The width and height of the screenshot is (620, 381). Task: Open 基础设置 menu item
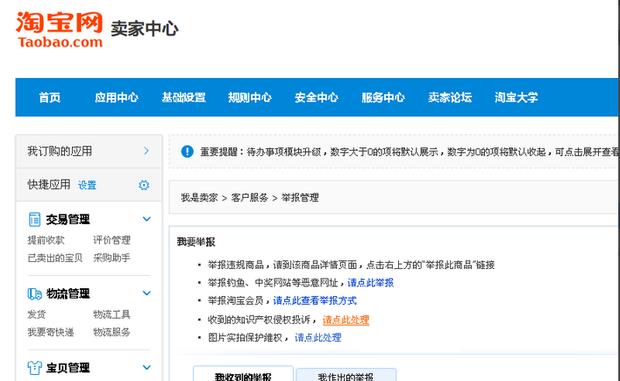pyautogui.click(x=183, y=97)
